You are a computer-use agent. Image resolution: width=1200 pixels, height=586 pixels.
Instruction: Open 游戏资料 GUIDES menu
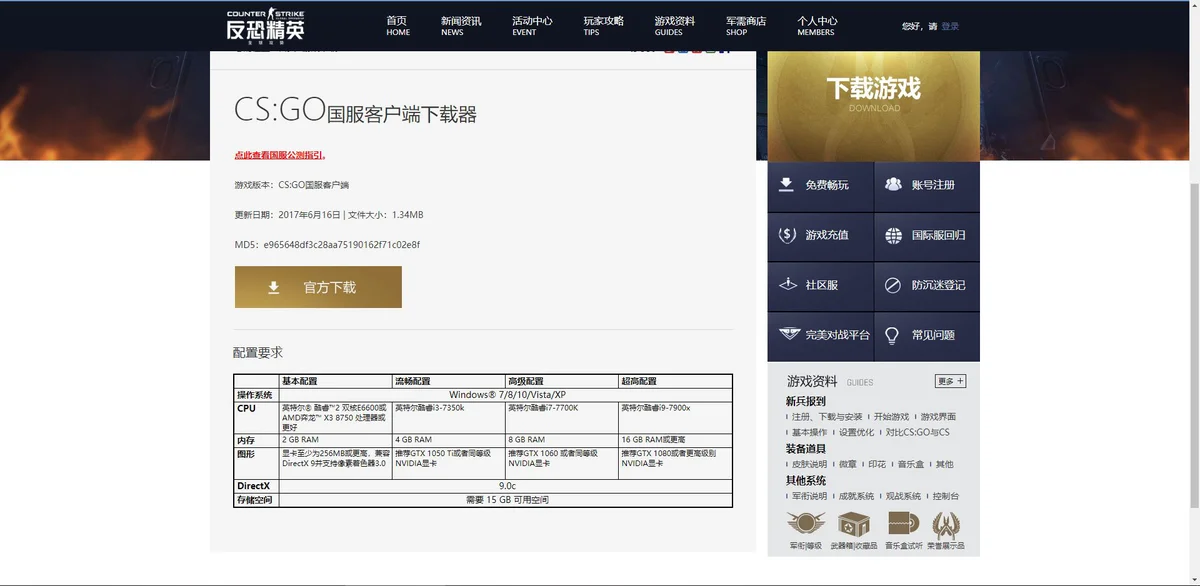[675, 25]
